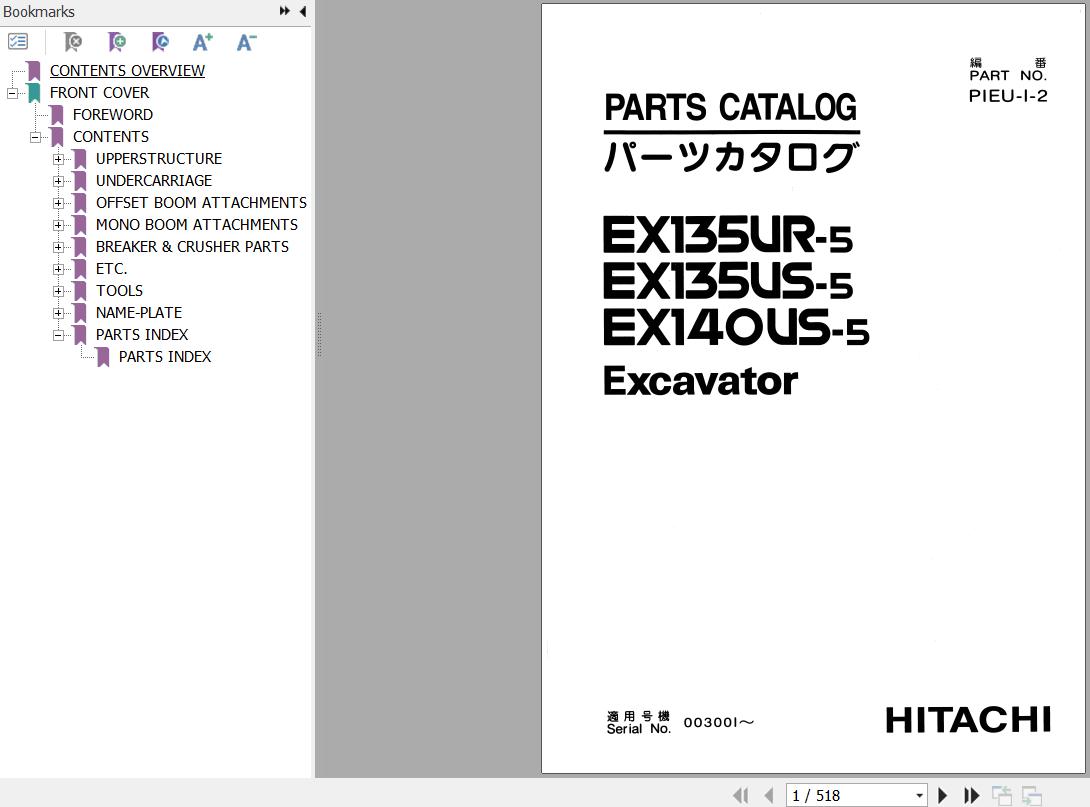The width and height of the screenshot is (1090, 807).
Task: Click the EX135US-5 model name
Action: (x=728, y=281)
